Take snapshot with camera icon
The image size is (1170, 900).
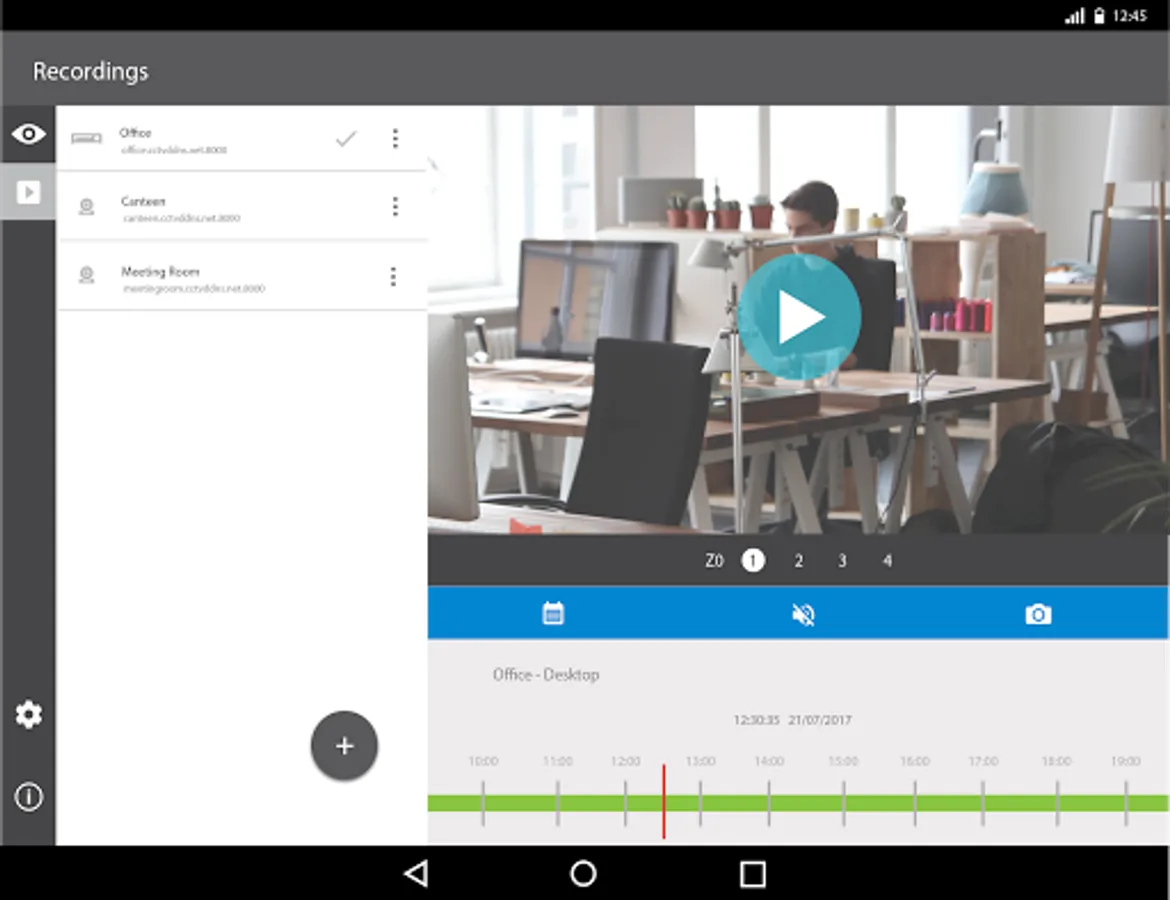coord(1038,614)
